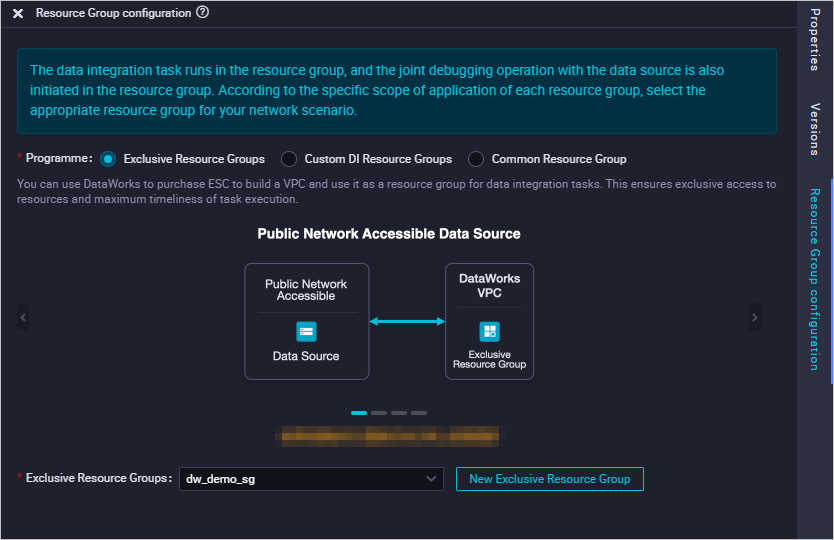Click the Exclusive Resource Group icon in diagram
The width and height of the screenshot is (834, 540).
[489, 331]
